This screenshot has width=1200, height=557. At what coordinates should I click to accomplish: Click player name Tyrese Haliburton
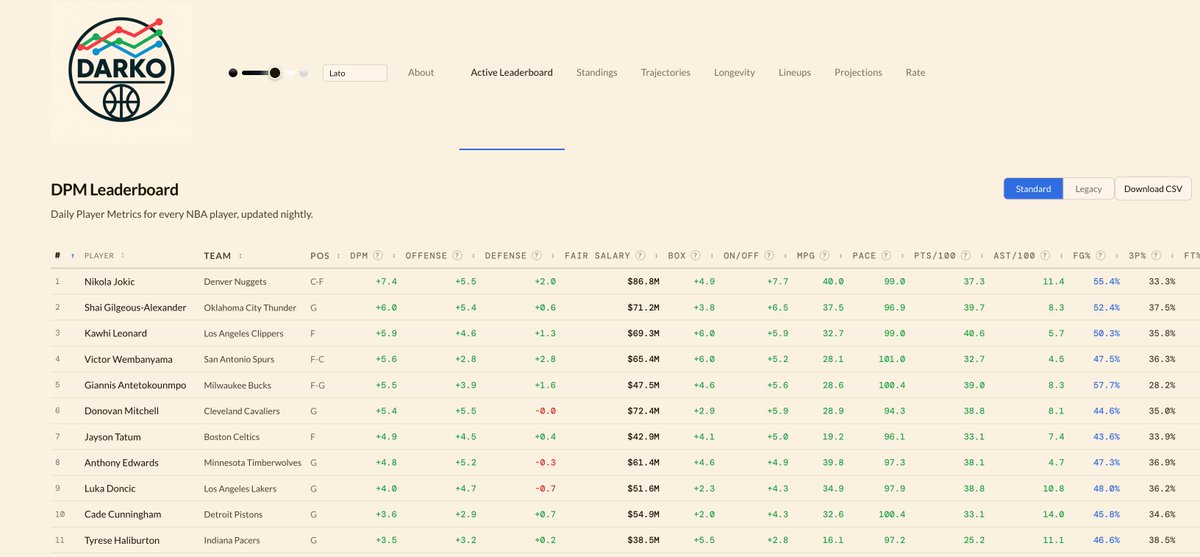124,541
